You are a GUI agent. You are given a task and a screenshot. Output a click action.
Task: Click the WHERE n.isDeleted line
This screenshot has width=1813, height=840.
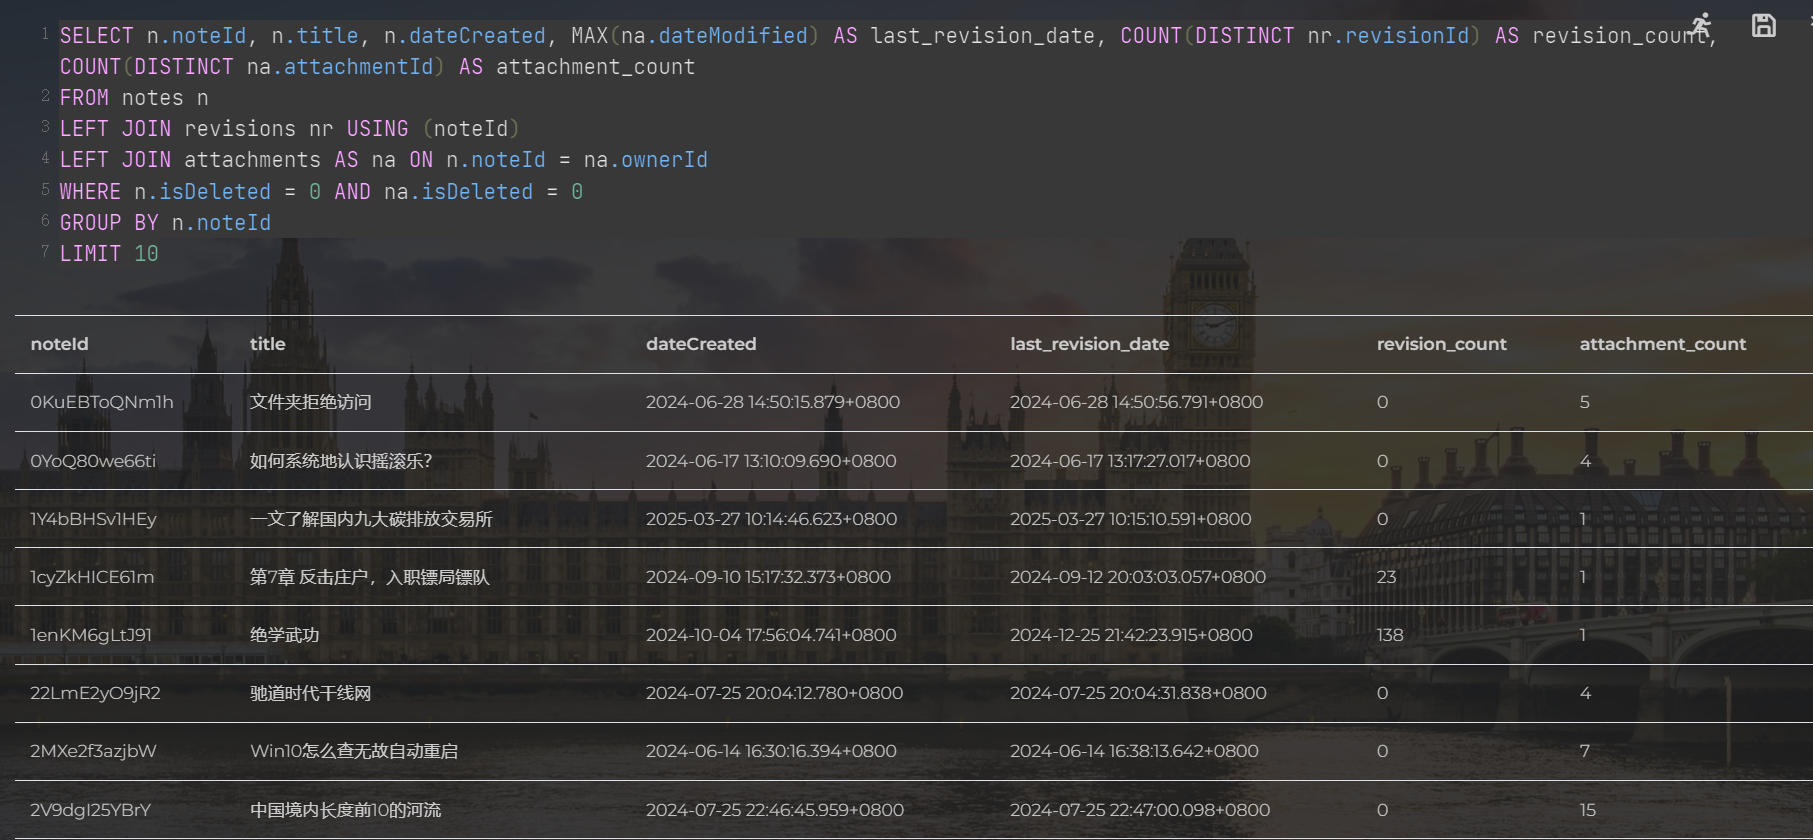coord(321,192)
